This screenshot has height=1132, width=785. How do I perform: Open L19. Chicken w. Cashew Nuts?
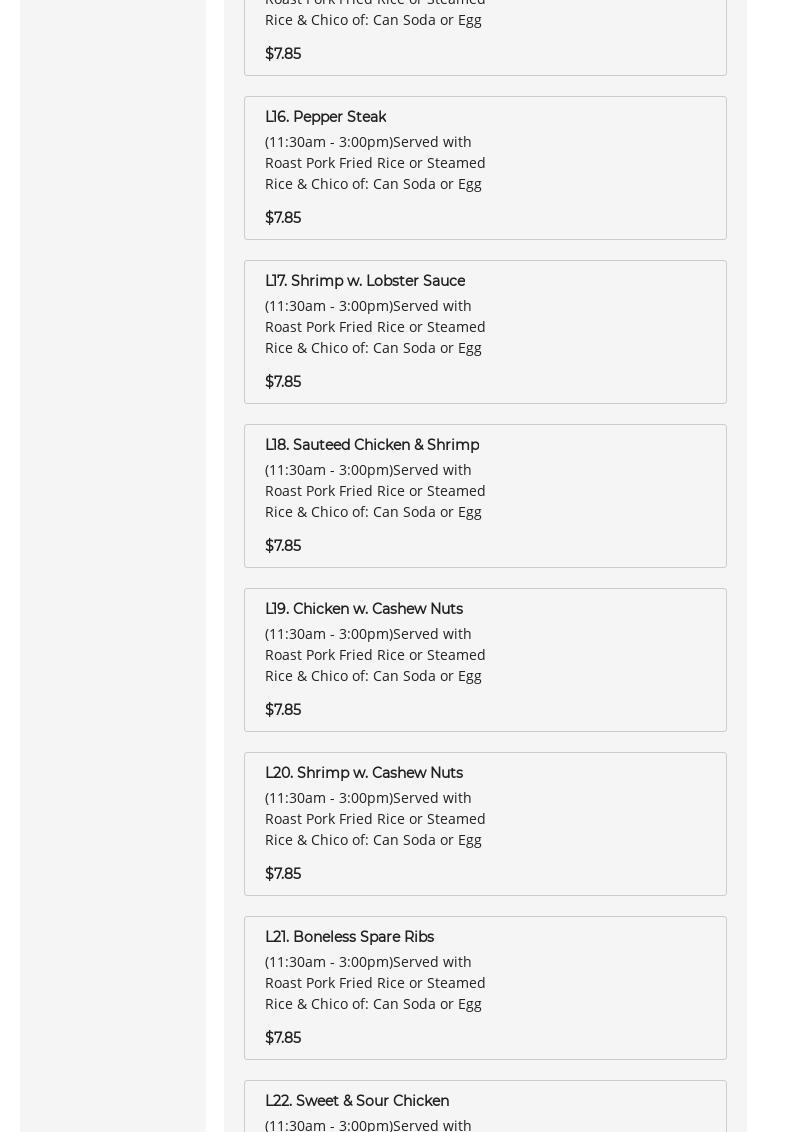point(363,609)
